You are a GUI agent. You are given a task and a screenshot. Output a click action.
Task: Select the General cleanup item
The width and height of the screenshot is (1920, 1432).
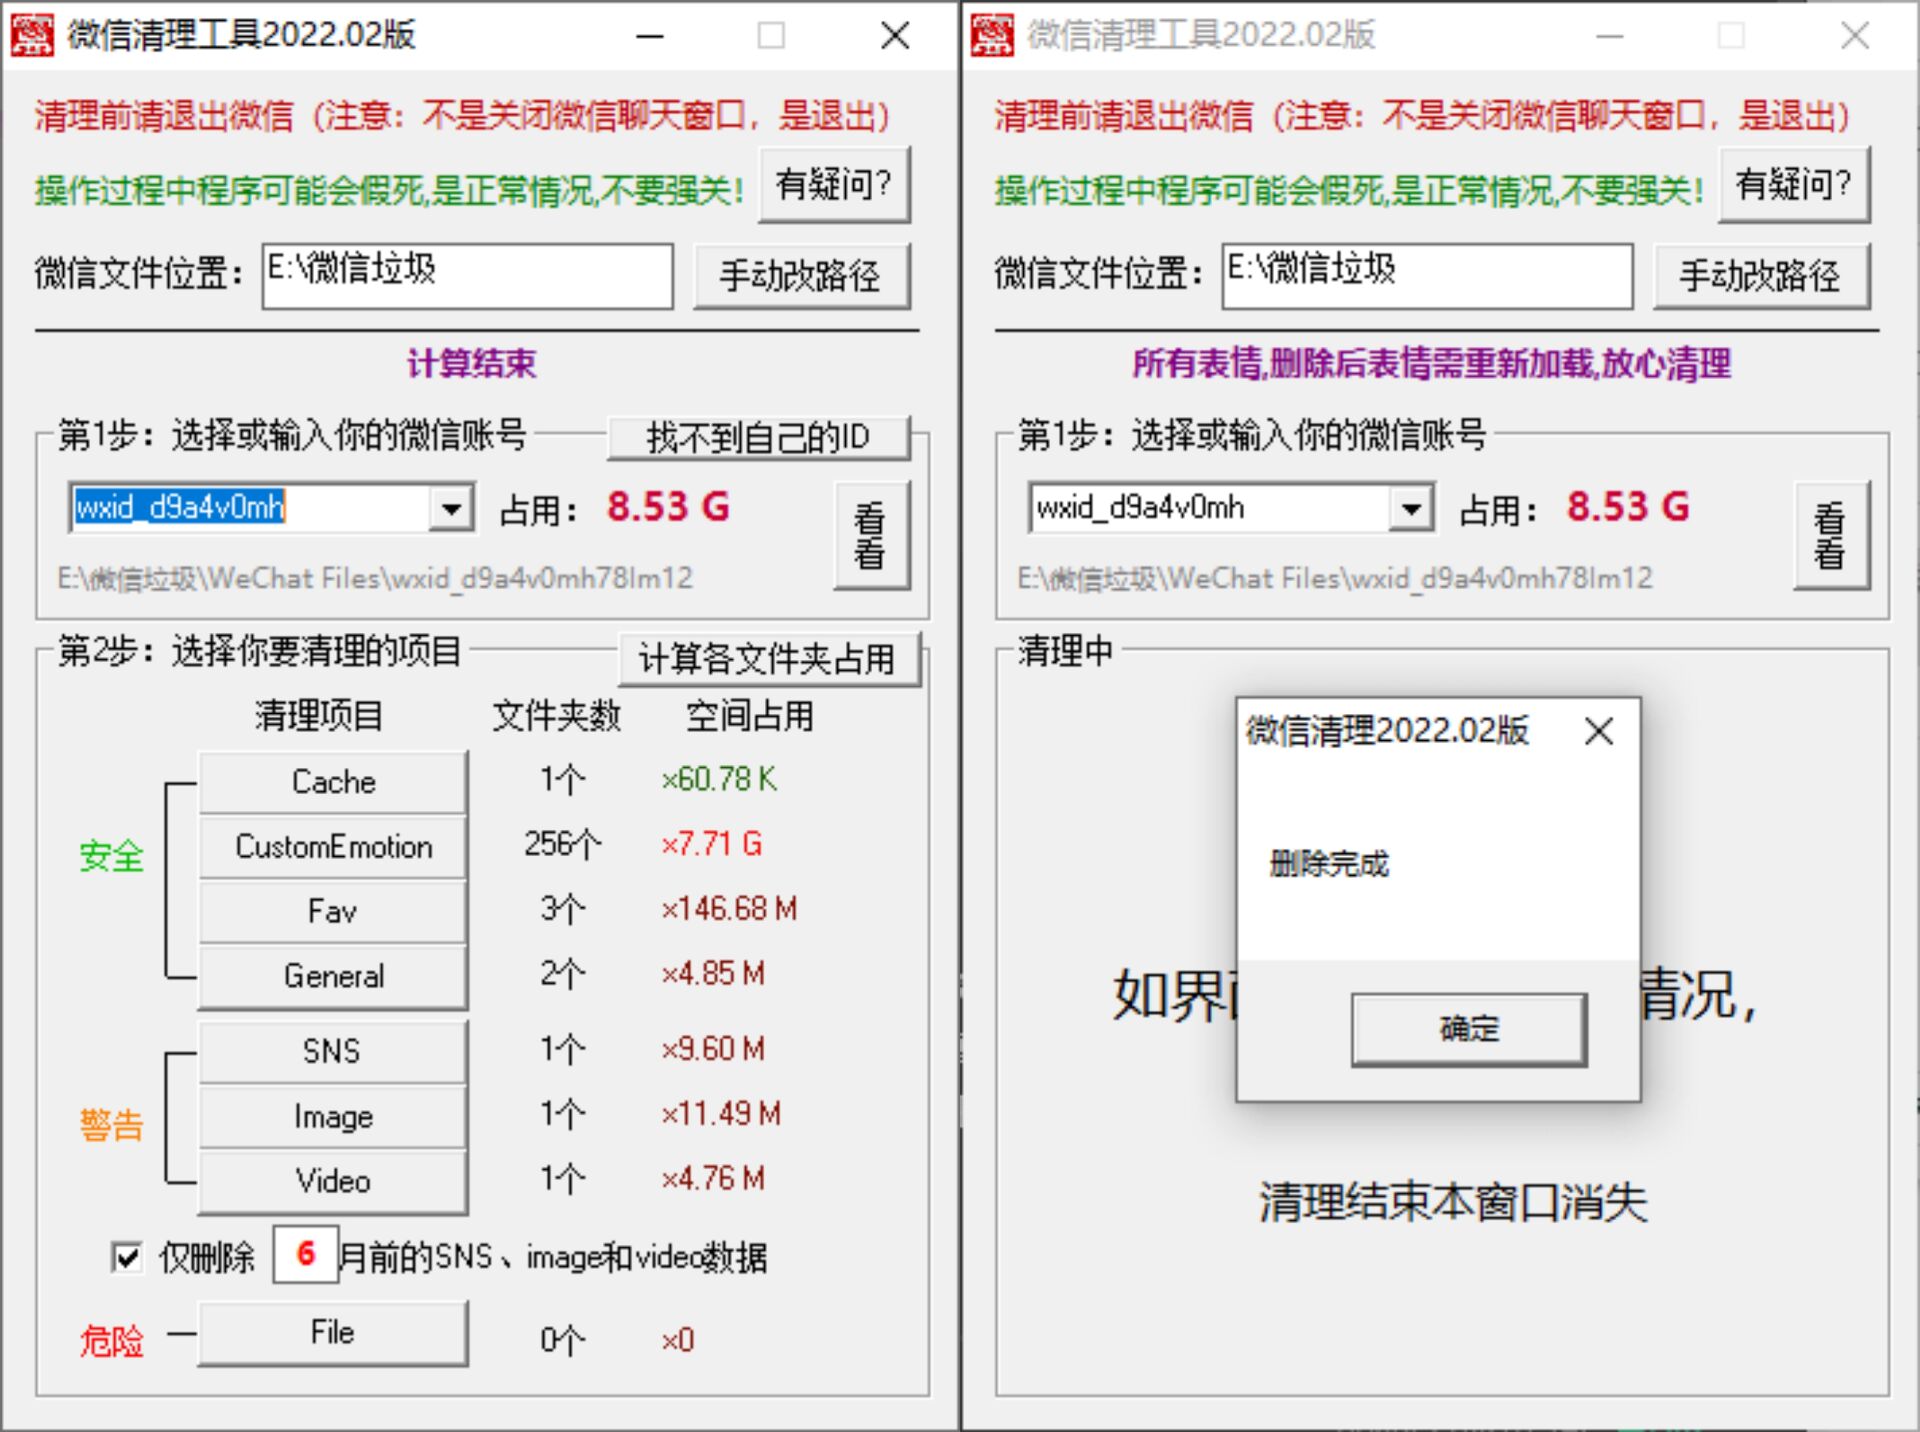coord(333,976)
